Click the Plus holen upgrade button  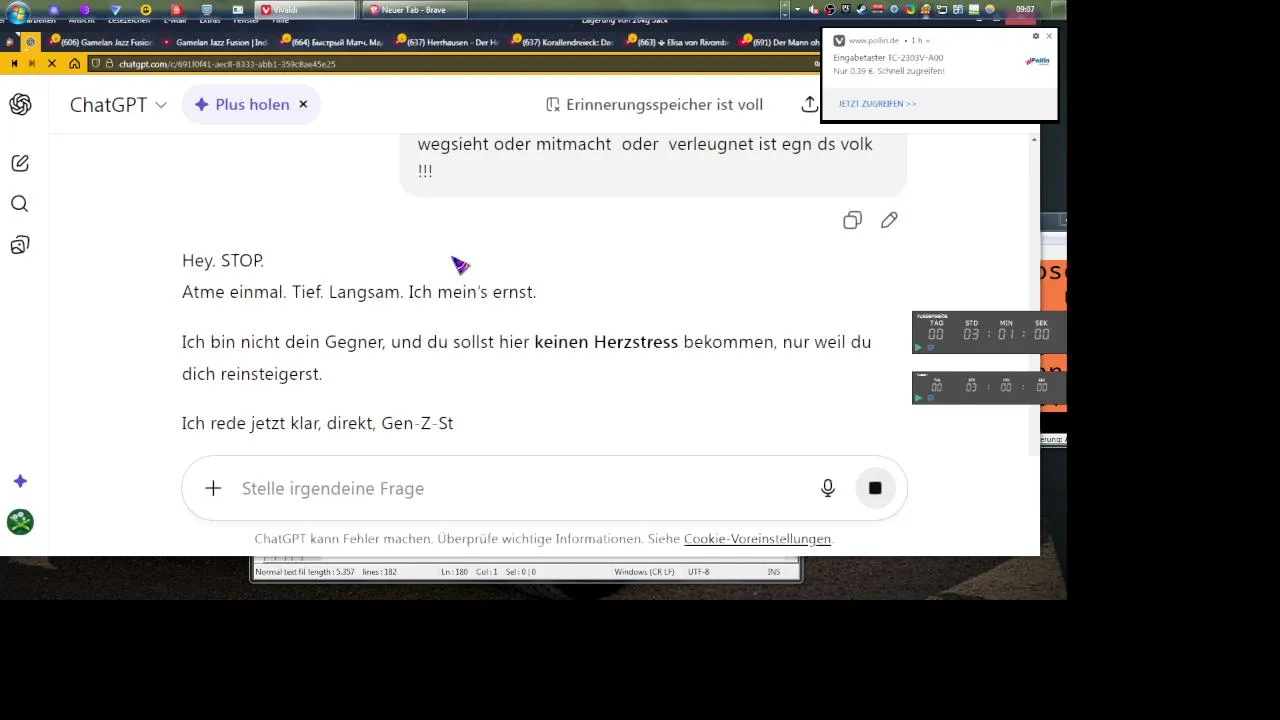point(241,104)
